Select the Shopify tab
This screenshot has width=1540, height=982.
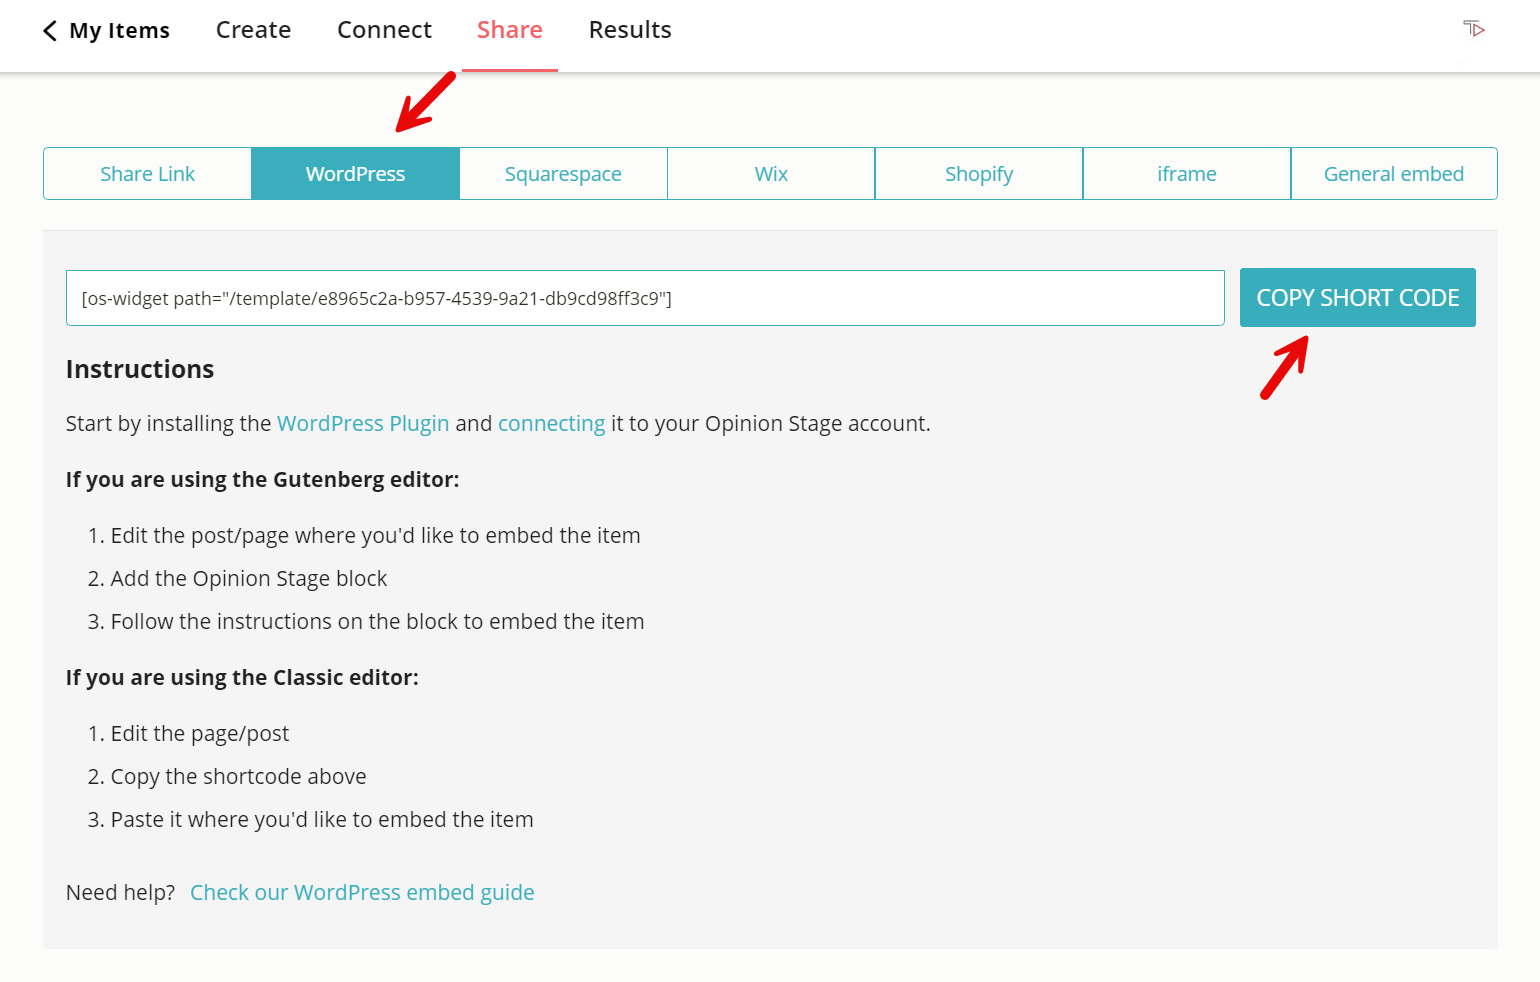[x=979, y=173]
